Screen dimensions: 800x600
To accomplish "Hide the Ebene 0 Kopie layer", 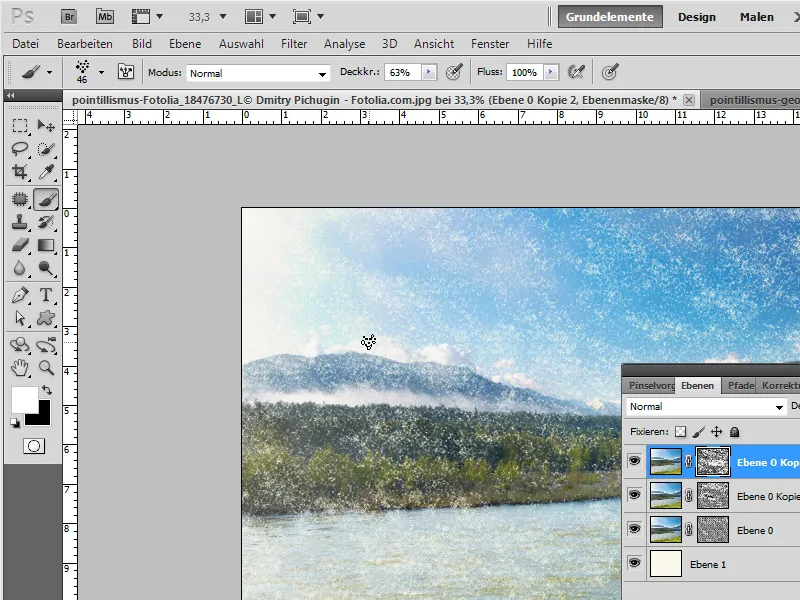I will (634, 495).
